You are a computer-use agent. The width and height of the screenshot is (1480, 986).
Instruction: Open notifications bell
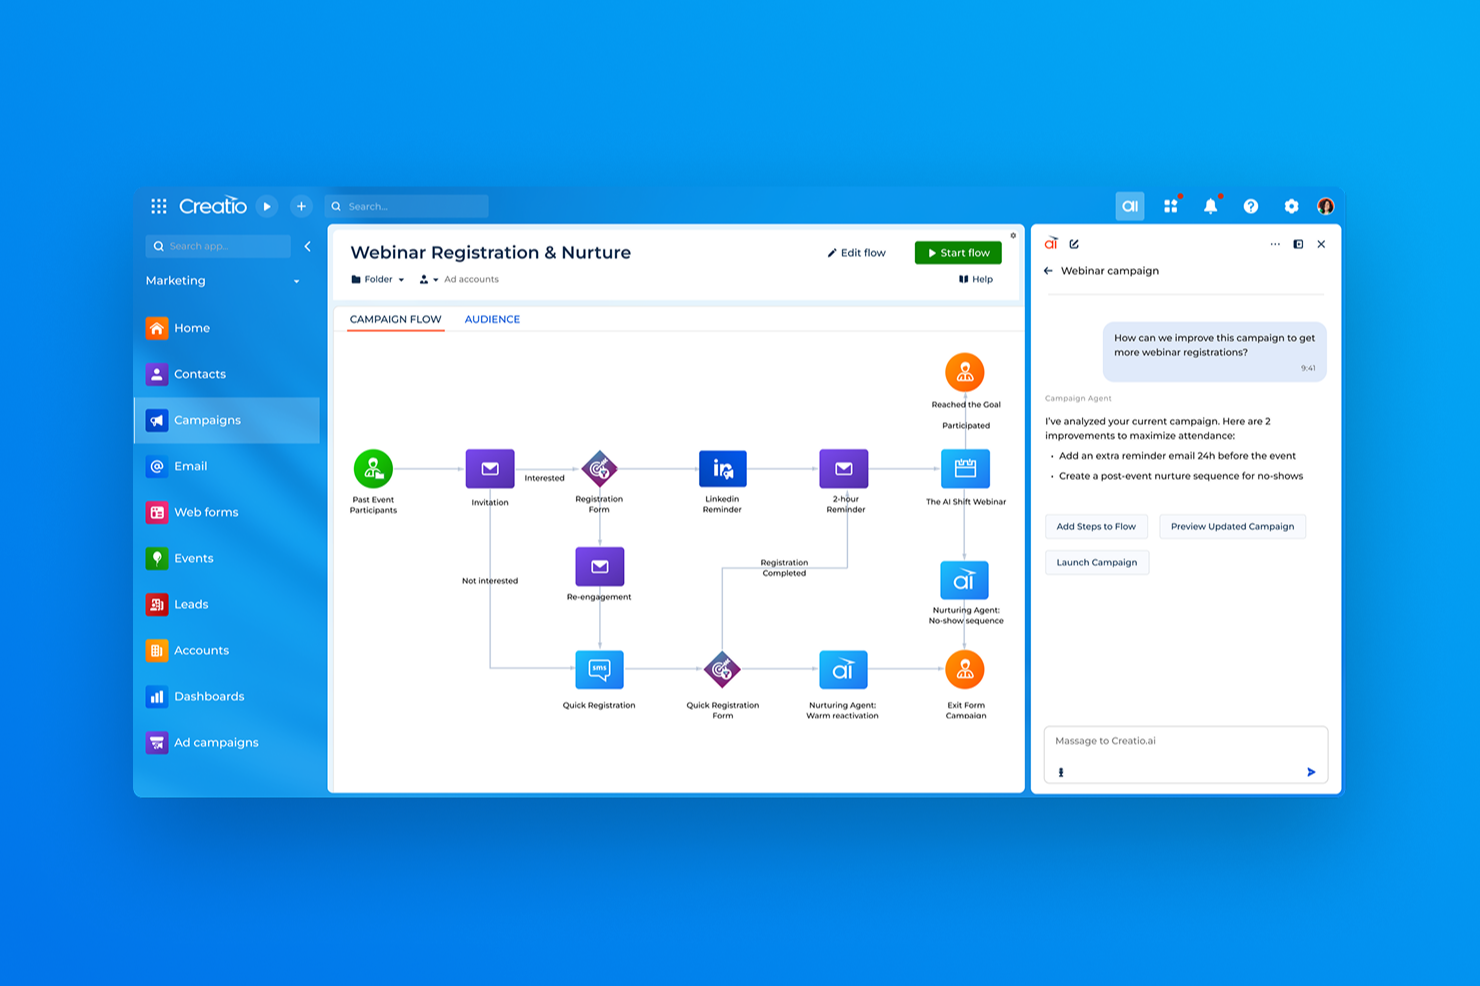1211,206
